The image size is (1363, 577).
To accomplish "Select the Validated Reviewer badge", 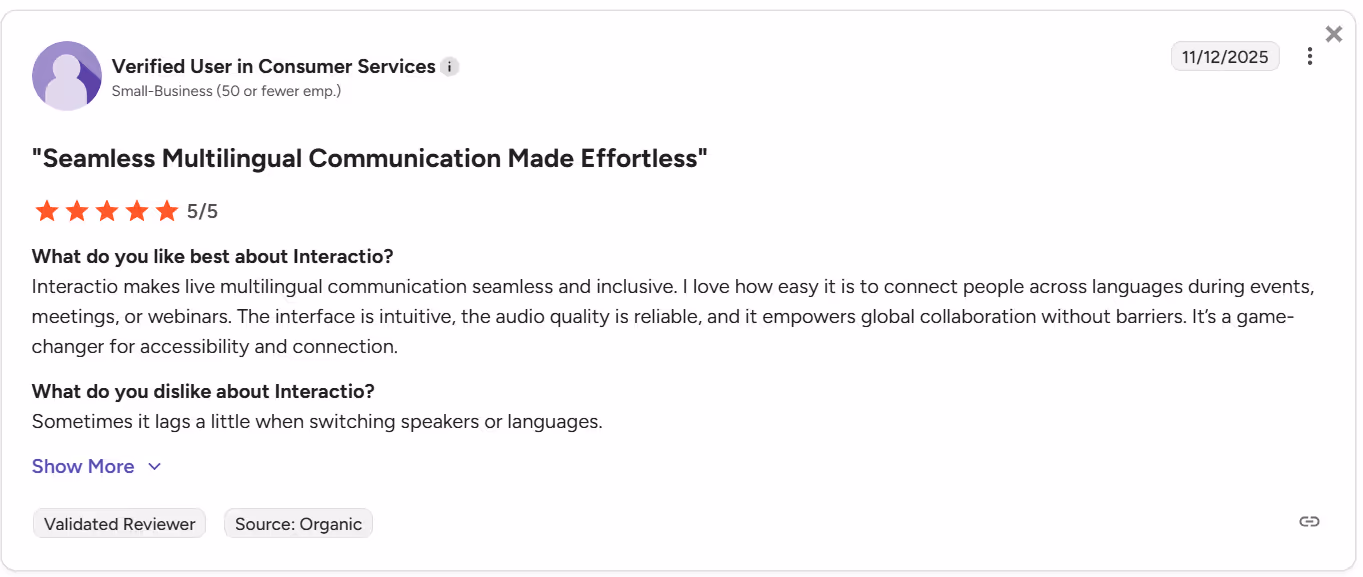I will [119, 523].
